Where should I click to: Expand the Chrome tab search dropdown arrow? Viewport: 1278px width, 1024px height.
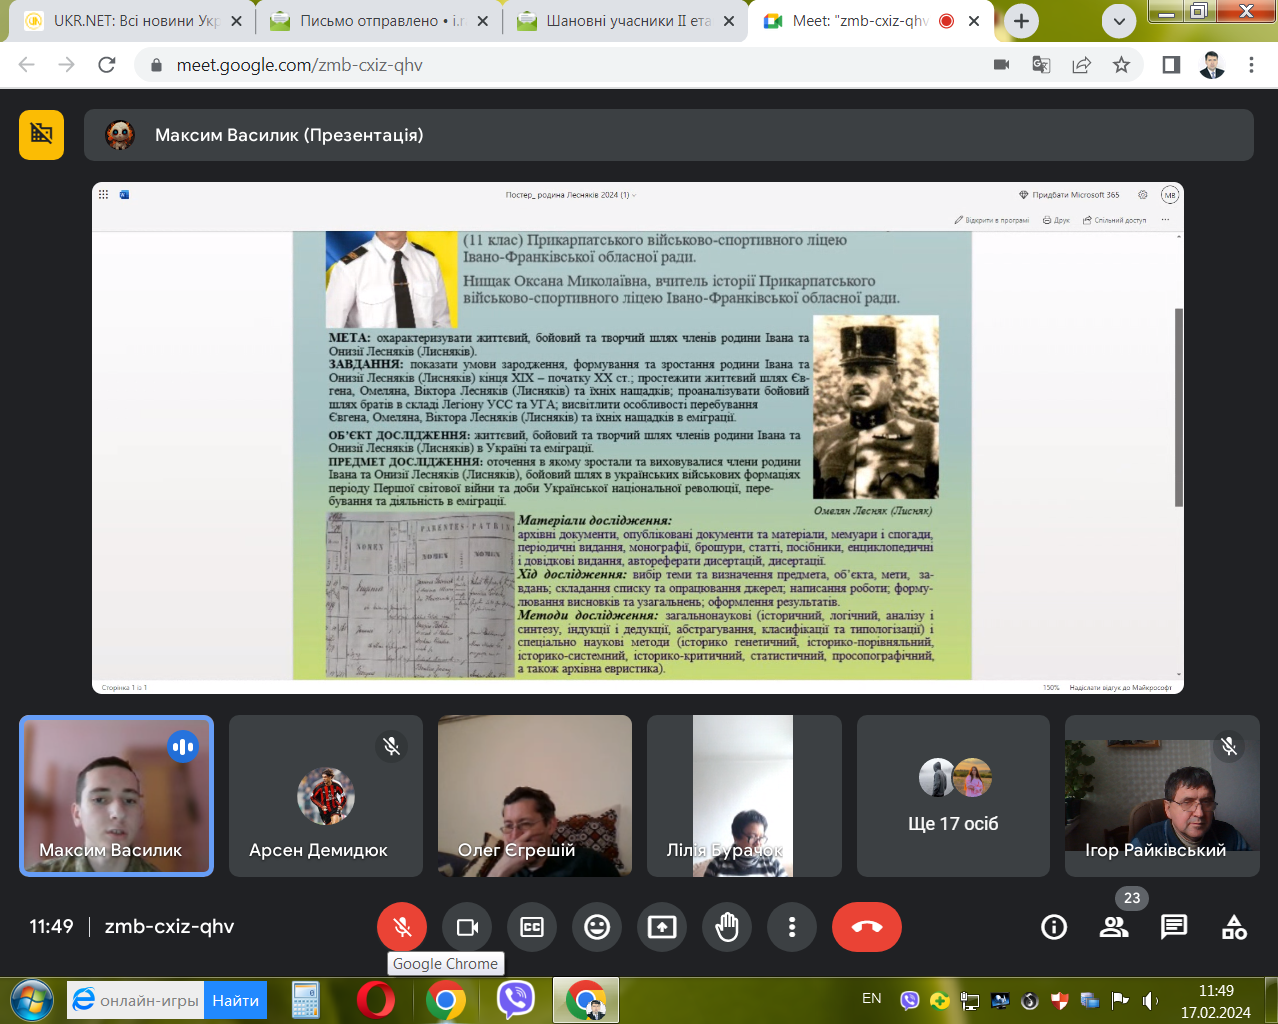tap(1119, 21)
